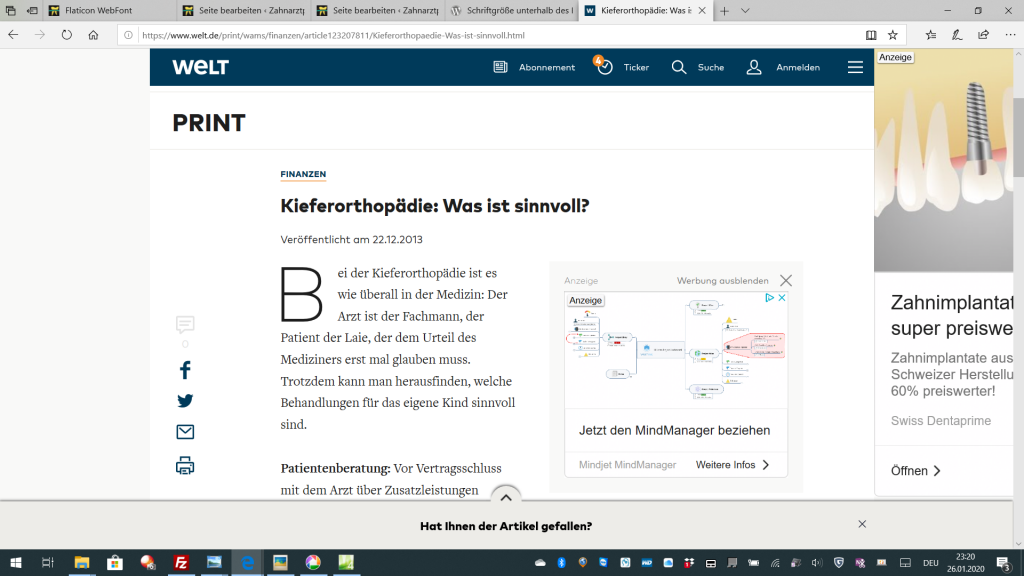The height and width of the screenshot is (576, 1024).
Task: Open the reading view book icon
Action: (871, 35)
